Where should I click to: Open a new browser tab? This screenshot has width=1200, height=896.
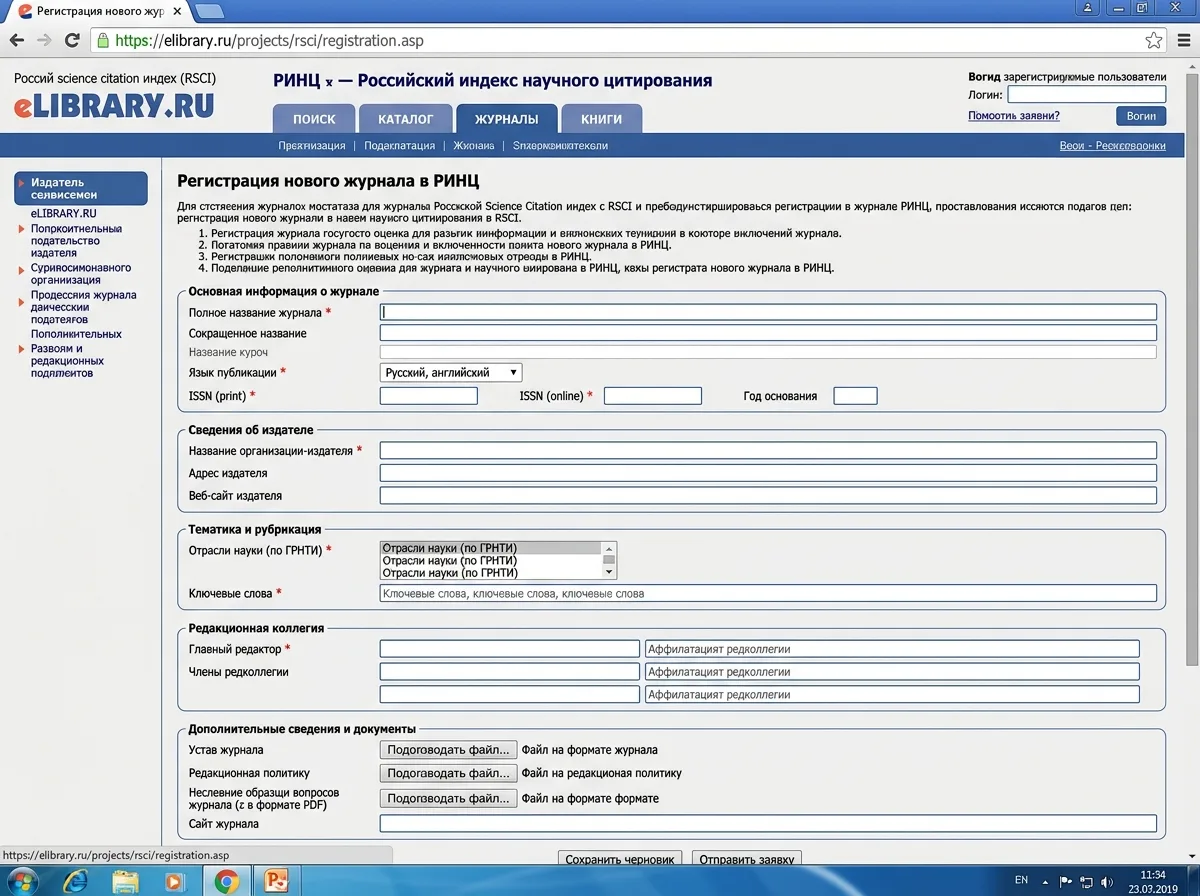[x=208, y=11]
